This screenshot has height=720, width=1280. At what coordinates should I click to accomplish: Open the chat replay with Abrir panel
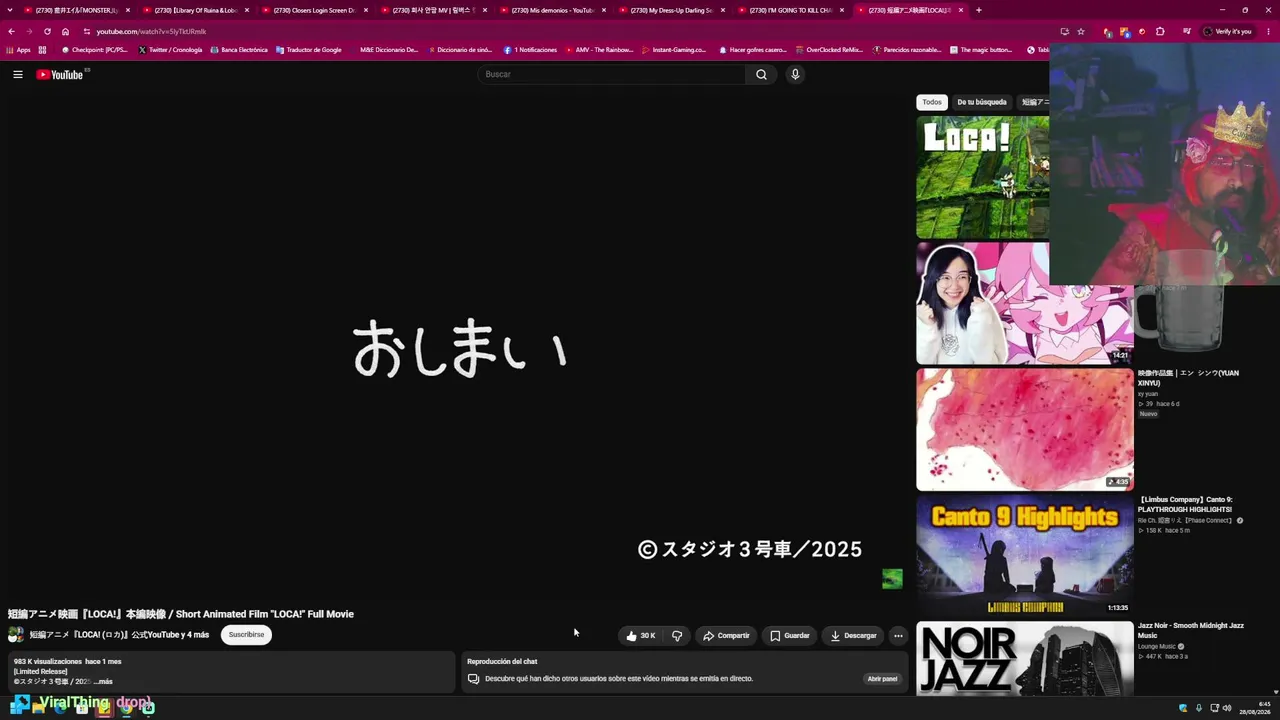[882, 679]
